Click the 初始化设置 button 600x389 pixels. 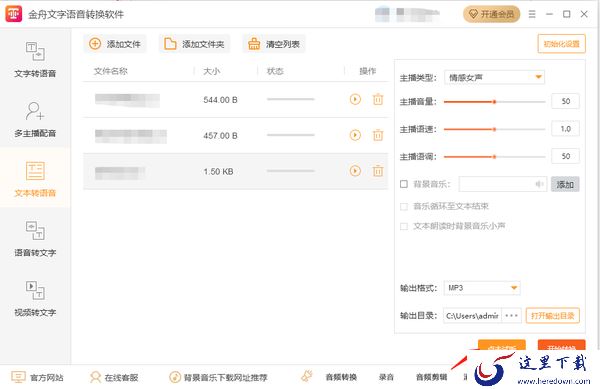point(561,44)
